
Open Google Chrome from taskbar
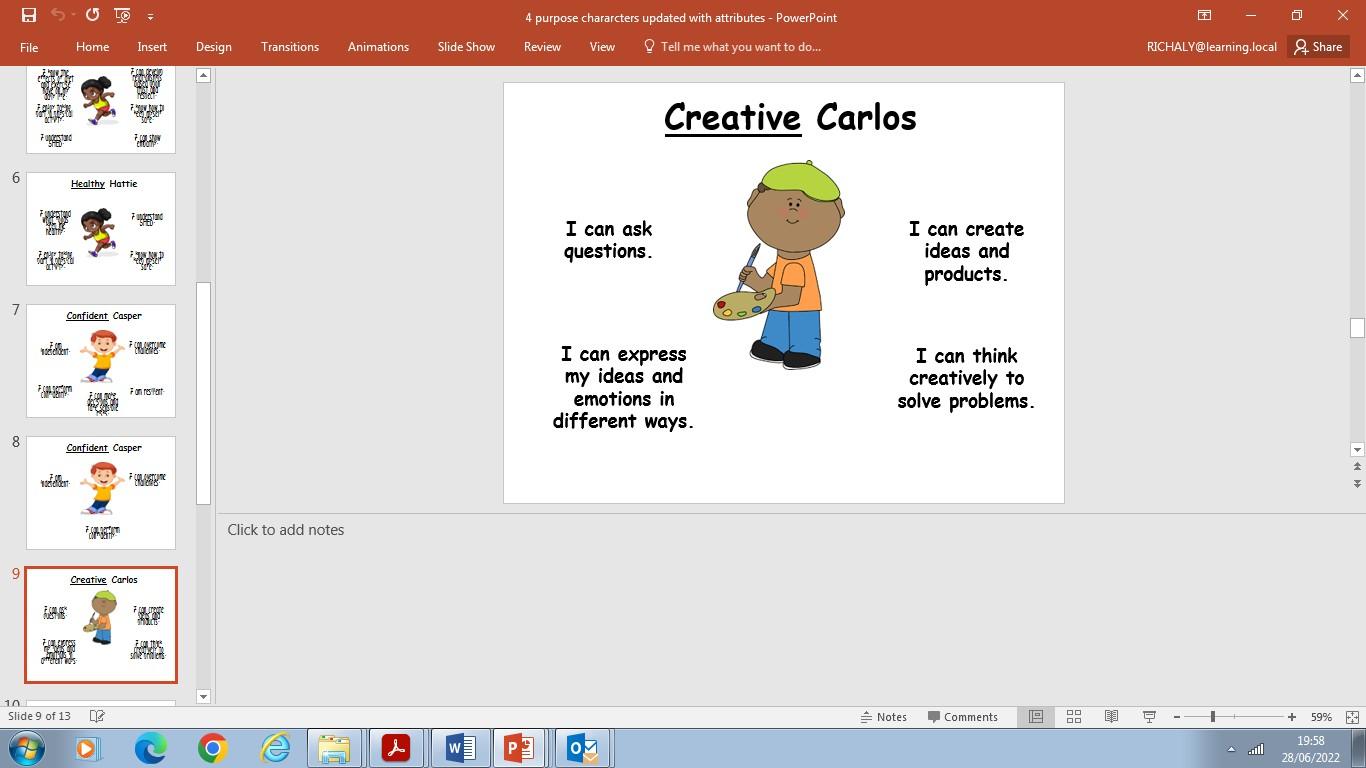click(x=212, y=748)
